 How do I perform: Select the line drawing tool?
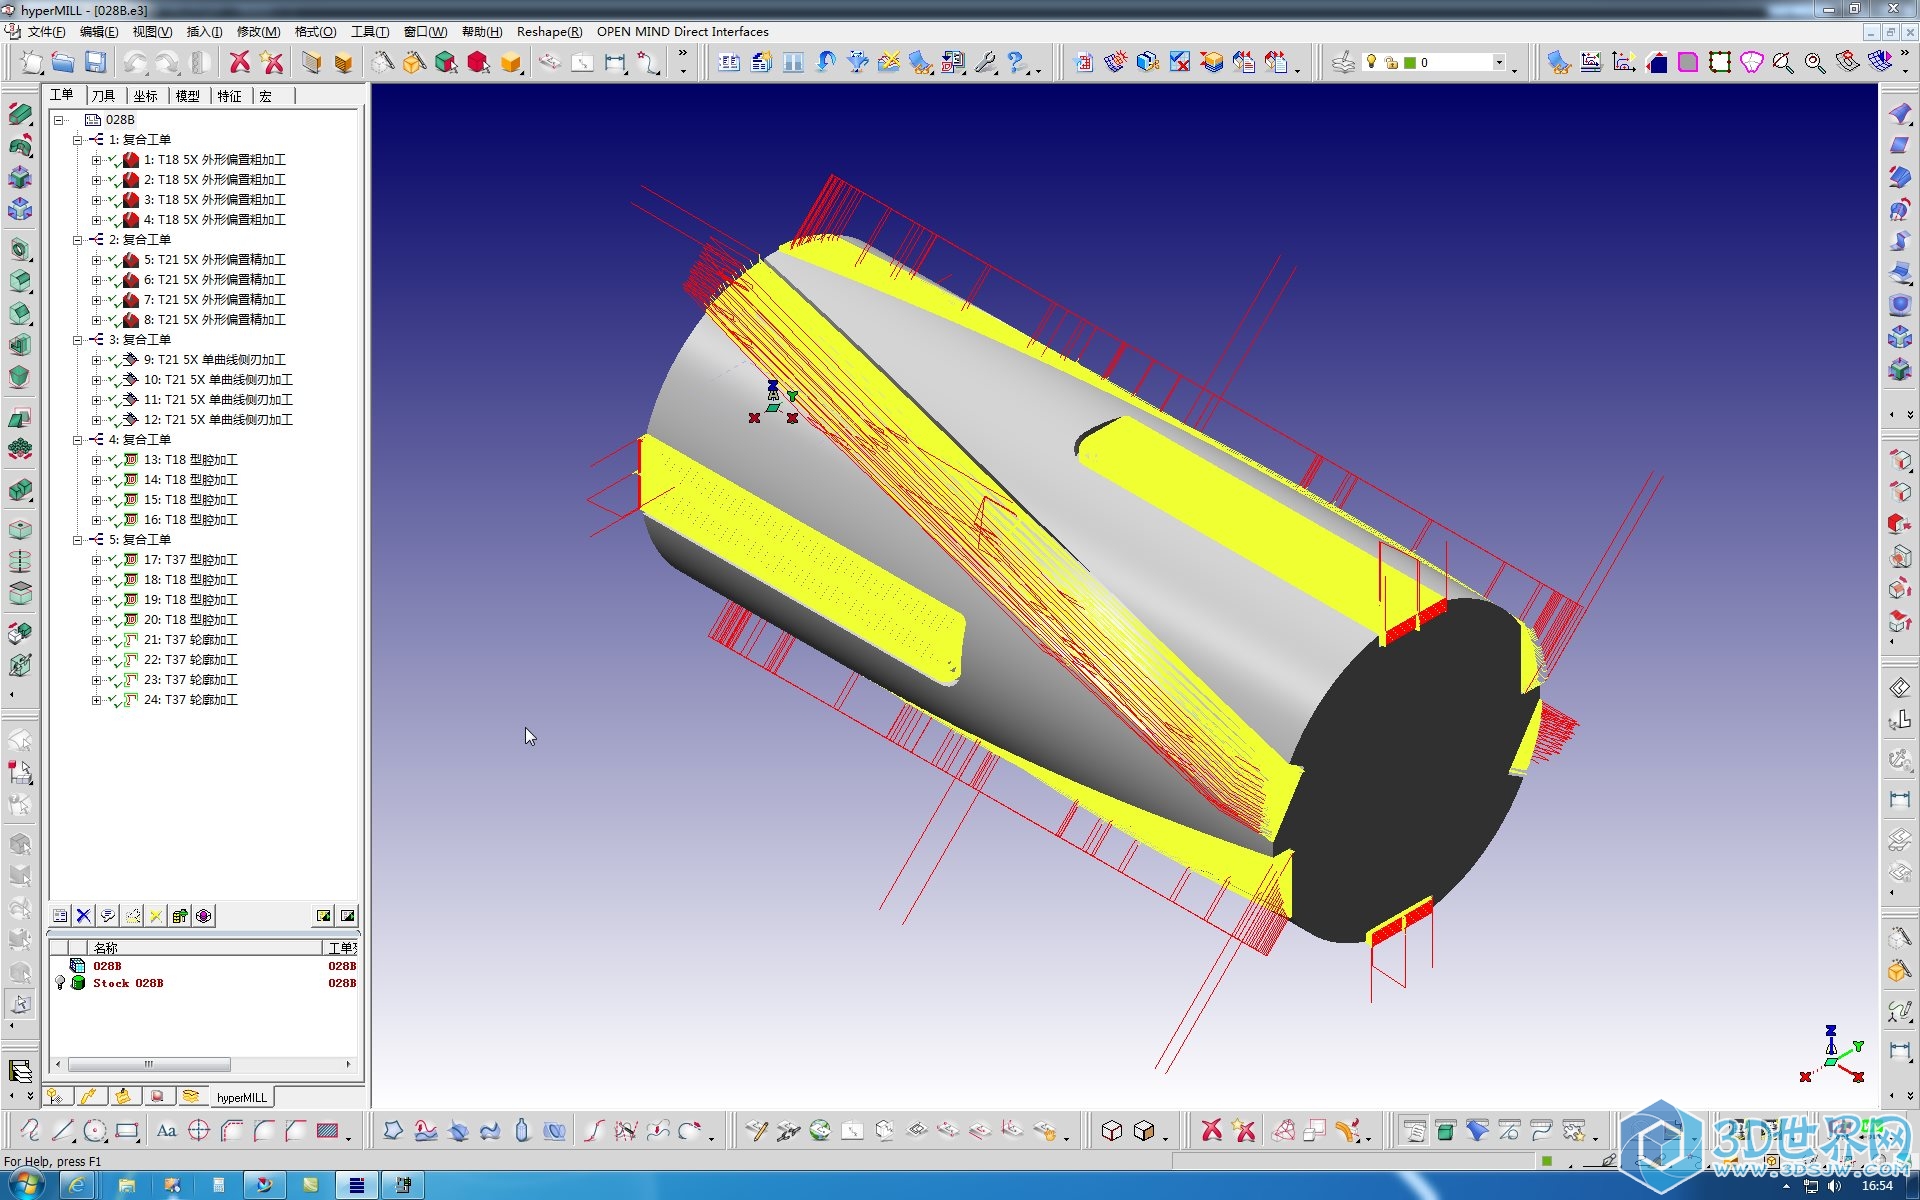click(x=63, y=1131)
